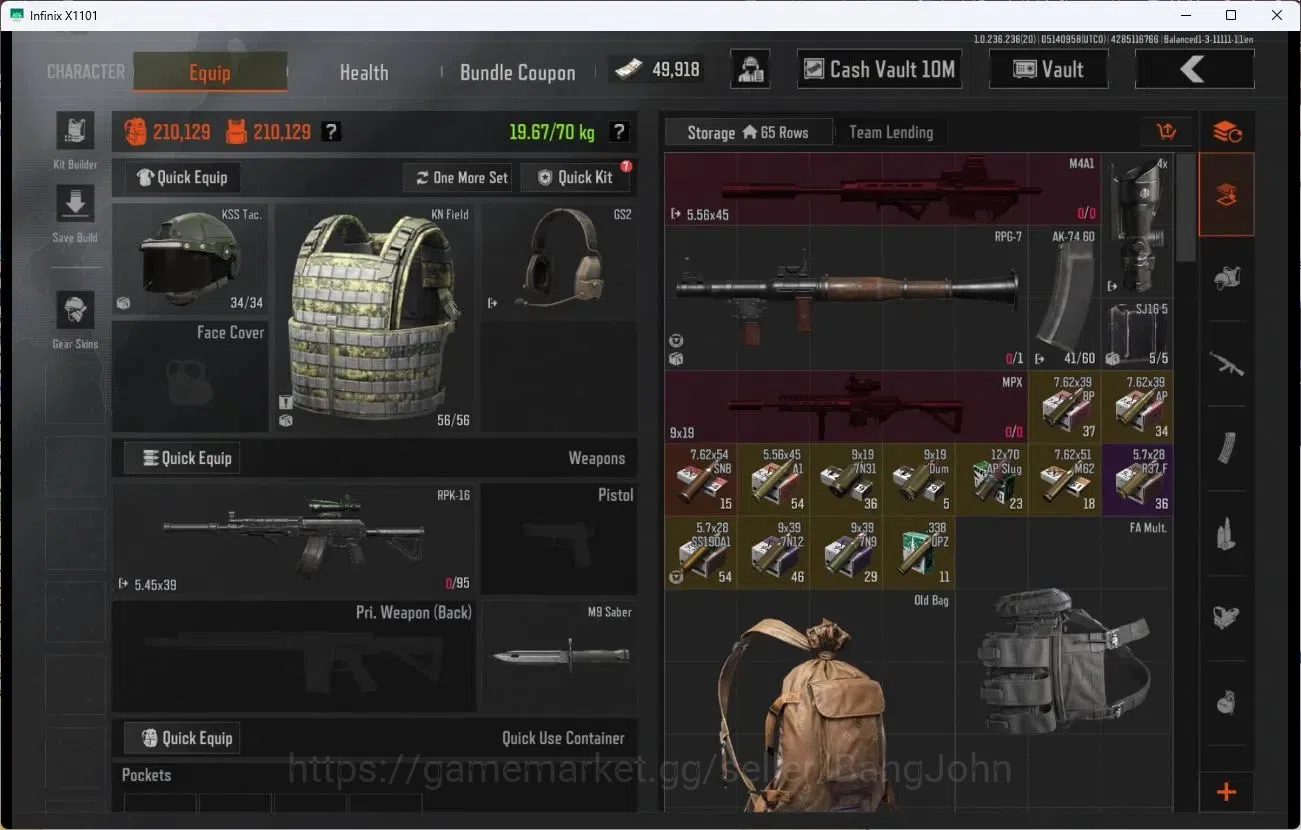Image resolution: width=1301 pixels, height=830 pixels.
Task: Select the rifle weapons filter in sidebar
Action: click(1226, 363)
